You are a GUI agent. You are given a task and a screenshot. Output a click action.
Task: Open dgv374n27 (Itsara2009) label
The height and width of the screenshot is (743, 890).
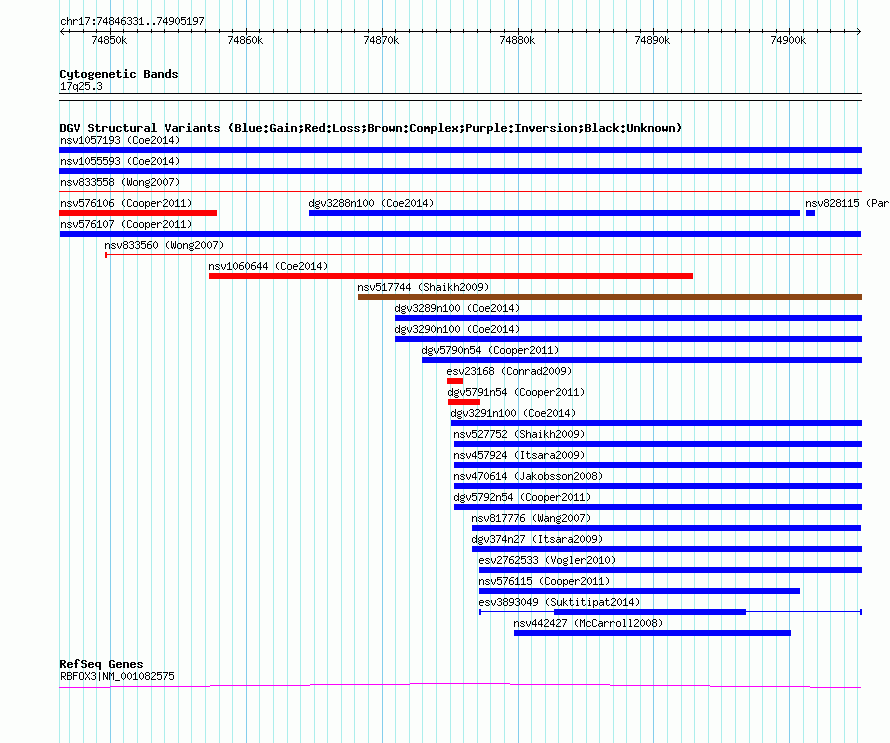tap(537, 539)
